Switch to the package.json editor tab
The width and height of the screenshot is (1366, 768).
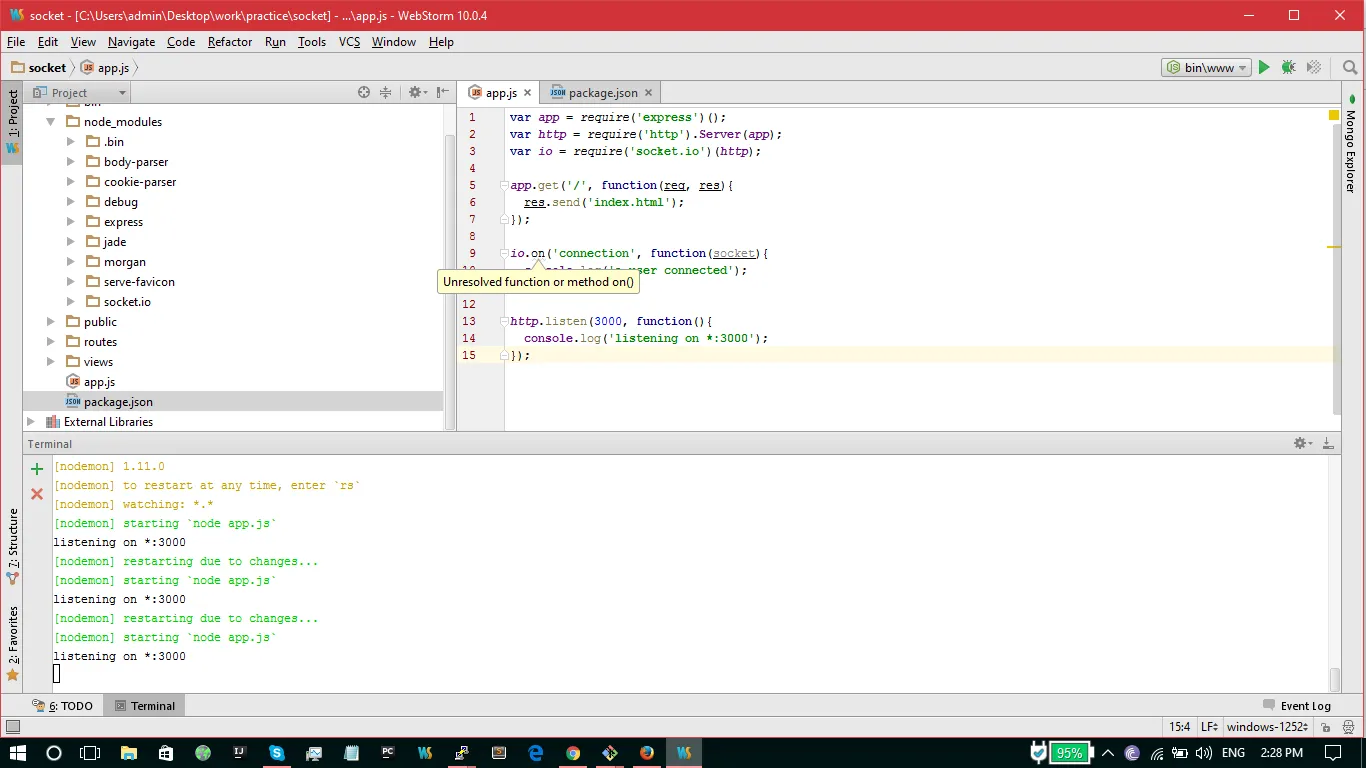click(x=602, y=93)
